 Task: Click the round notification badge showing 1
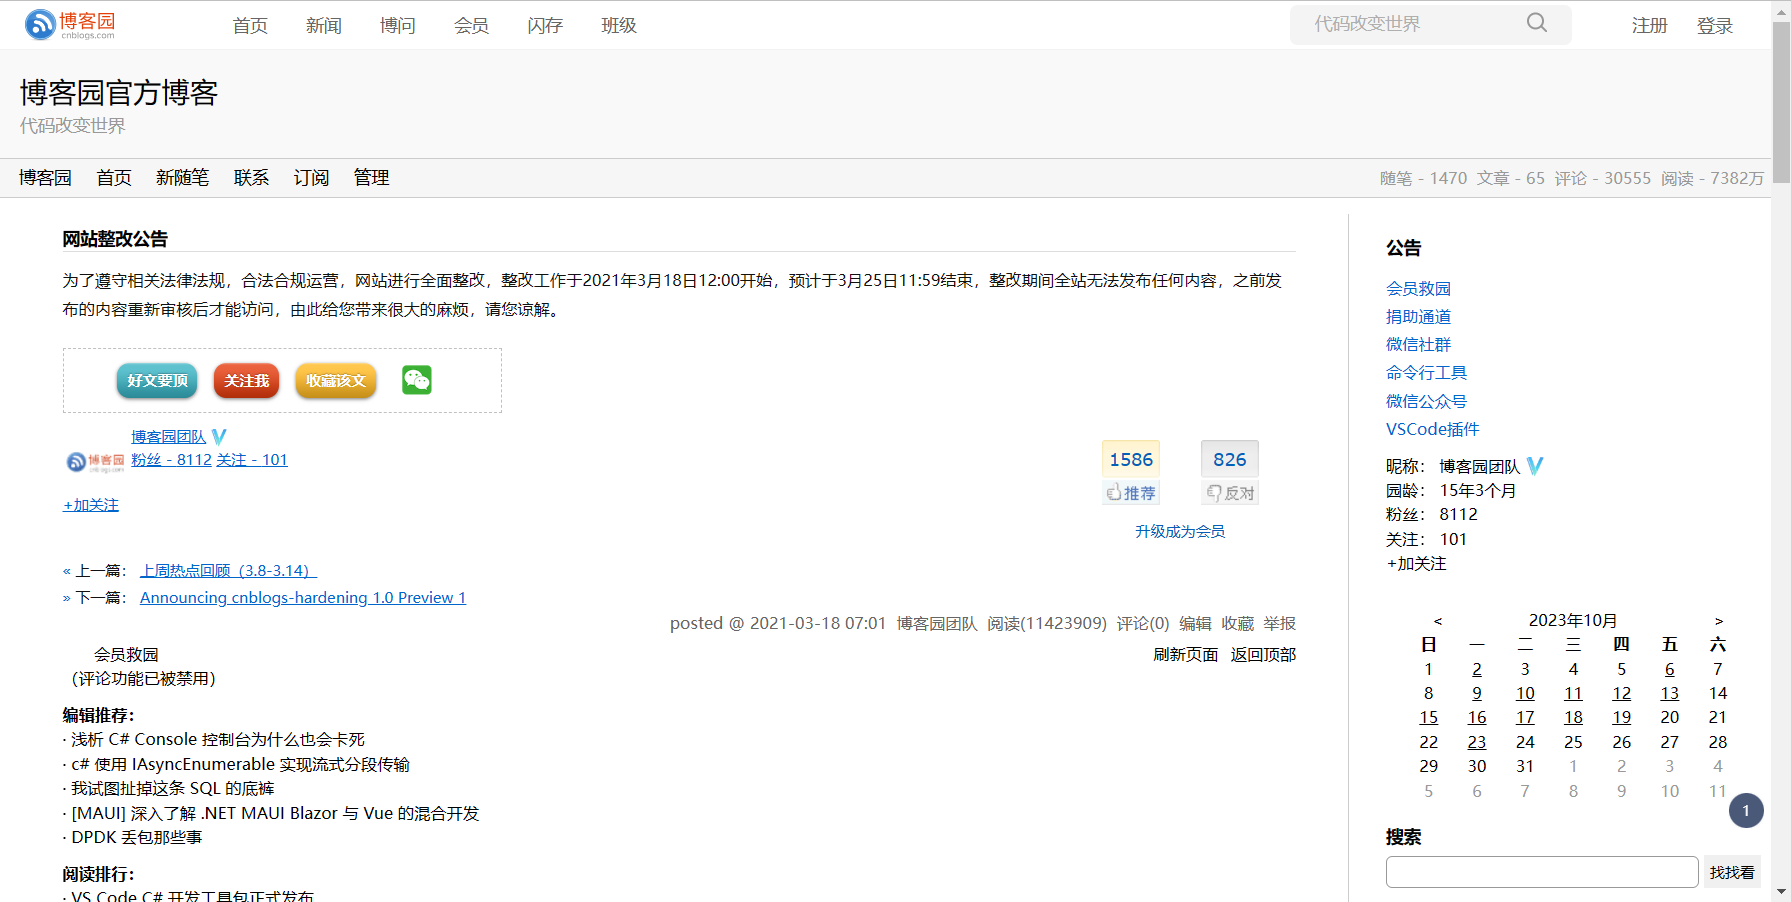(x=1745, y=811)
